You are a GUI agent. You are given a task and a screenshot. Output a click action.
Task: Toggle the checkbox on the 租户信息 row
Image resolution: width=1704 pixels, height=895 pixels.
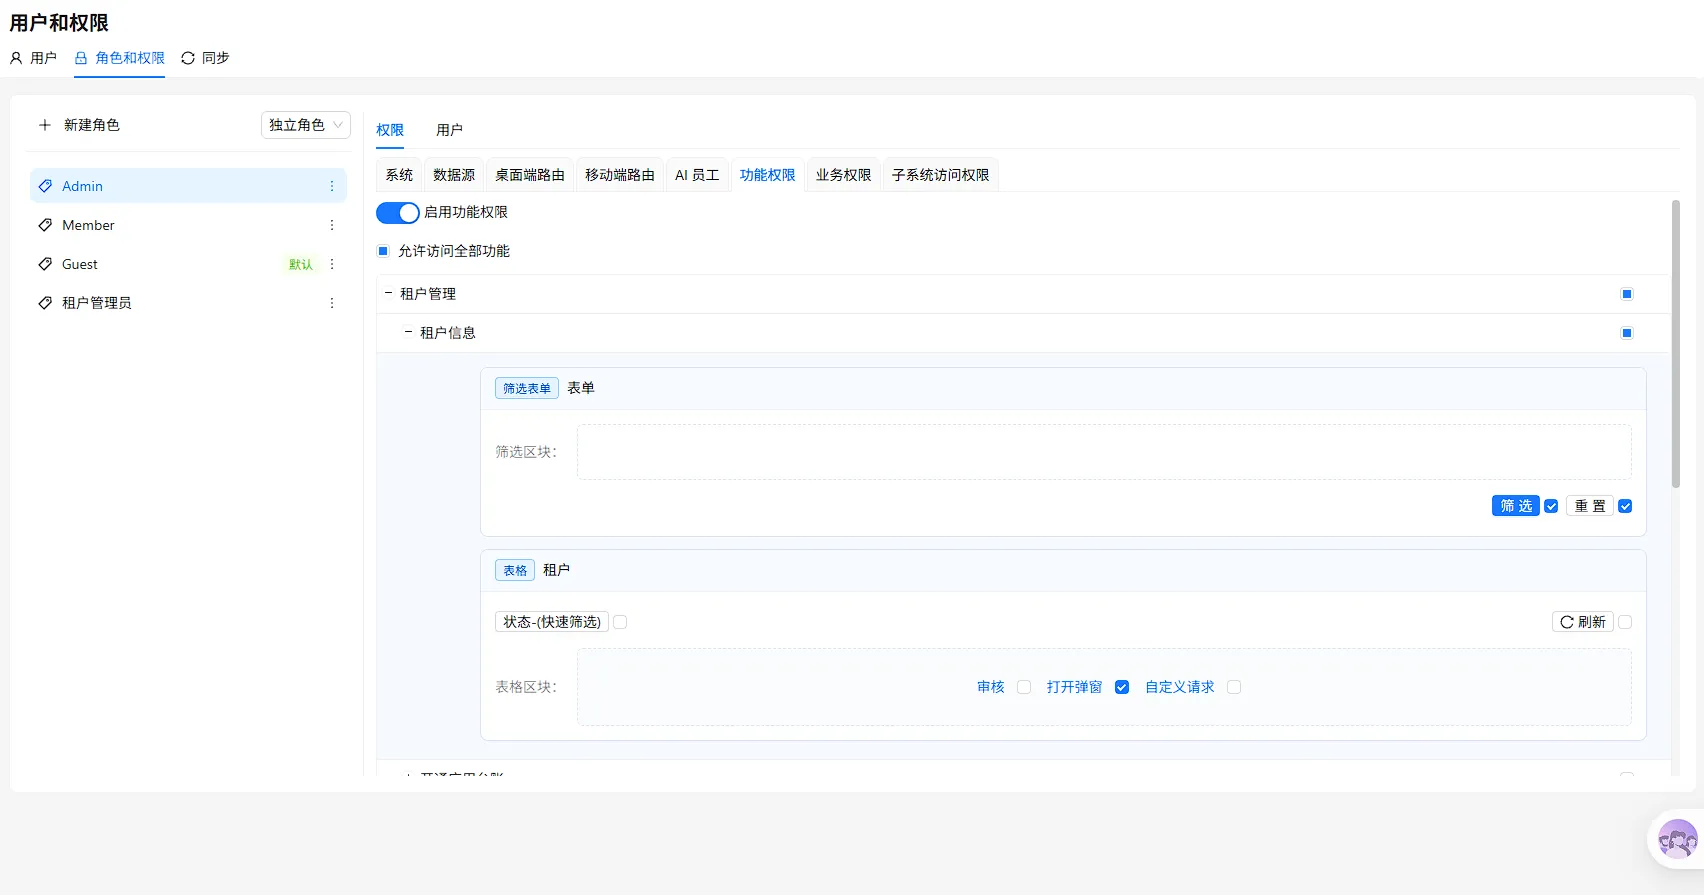tap(1627, 333)
